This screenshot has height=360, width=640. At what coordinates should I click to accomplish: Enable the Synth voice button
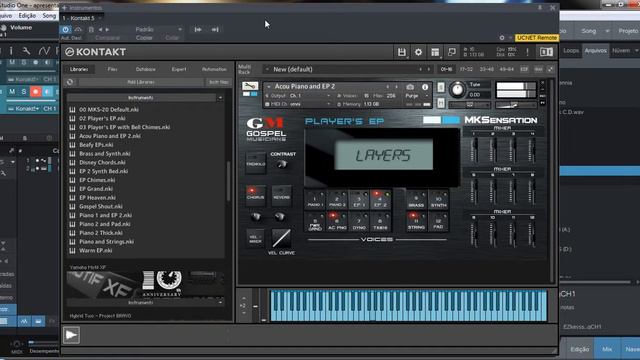[x=438, y=199]
